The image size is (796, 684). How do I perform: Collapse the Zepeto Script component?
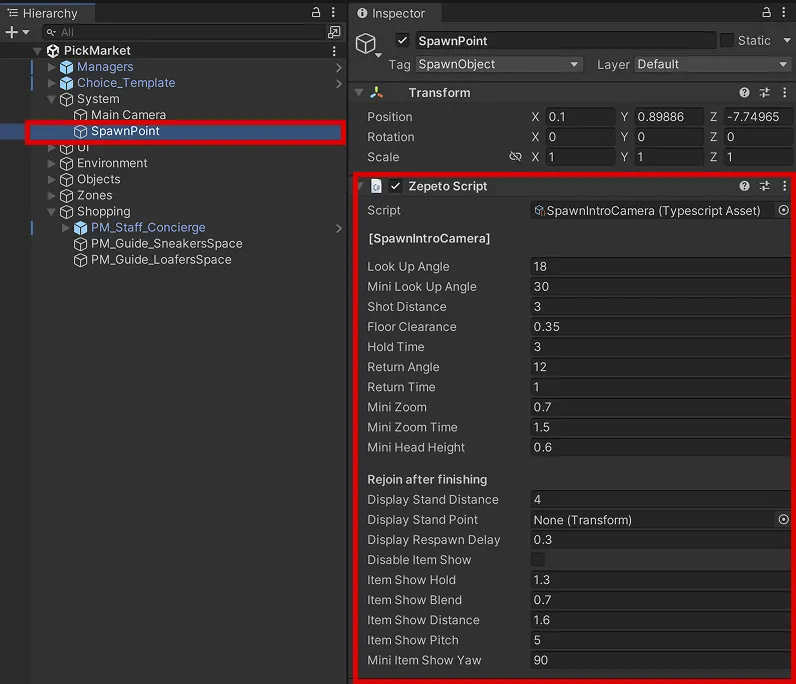360,186
